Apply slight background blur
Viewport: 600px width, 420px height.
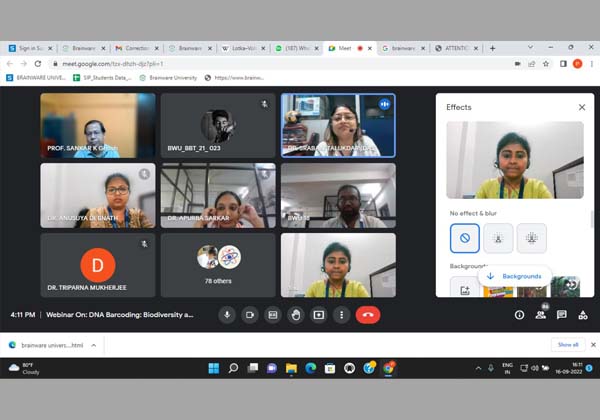pos(498,238)
